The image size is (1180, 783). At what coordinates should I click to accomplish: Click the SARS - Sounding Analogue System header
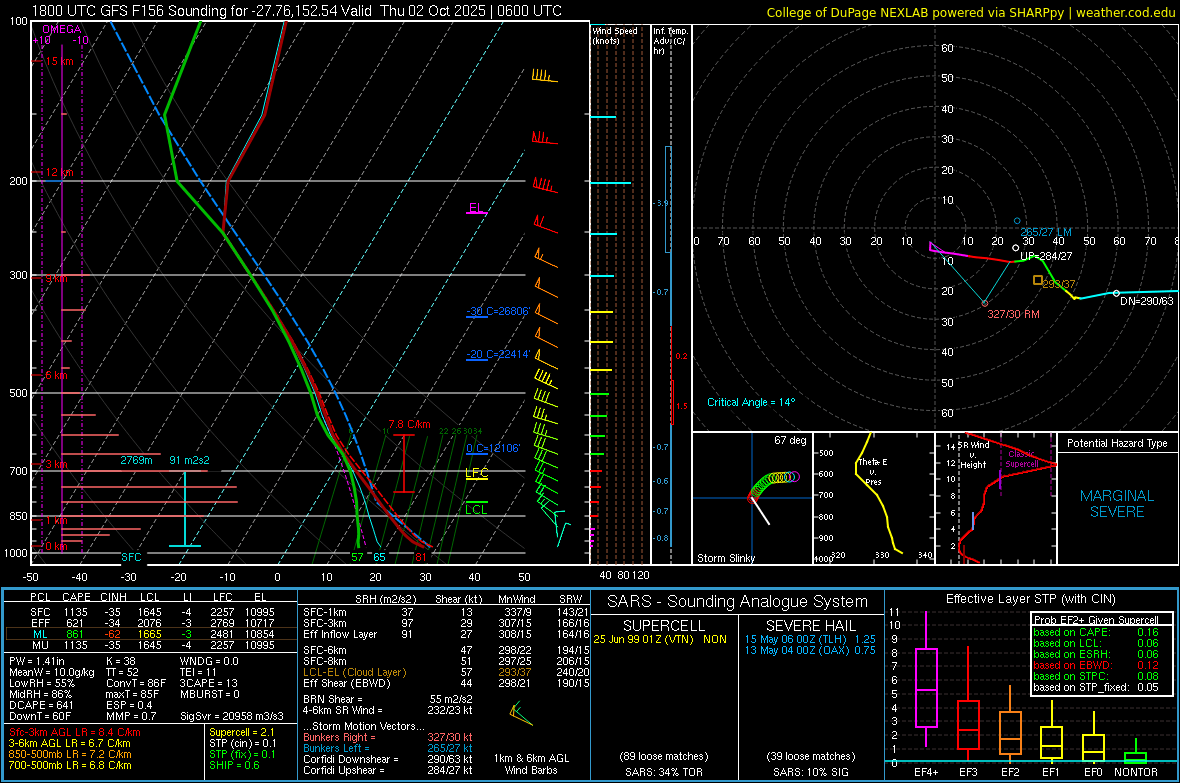tap(737, 602)
